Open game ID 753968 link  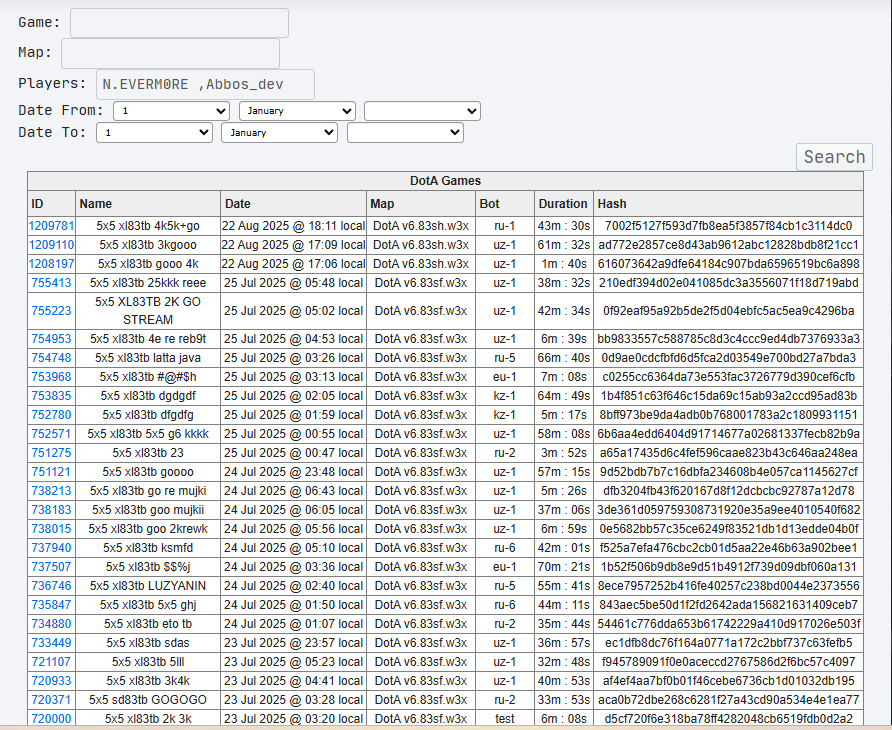pyautogui.click(x=51, y=377)
